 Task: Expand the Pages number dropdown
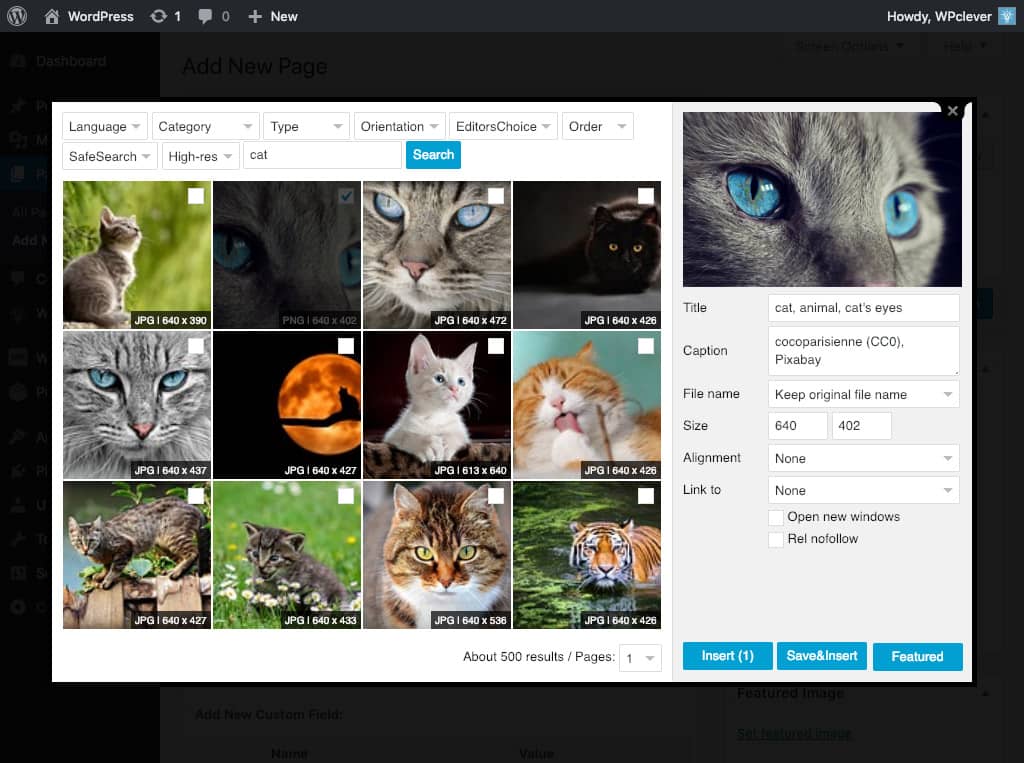(640, 658)
